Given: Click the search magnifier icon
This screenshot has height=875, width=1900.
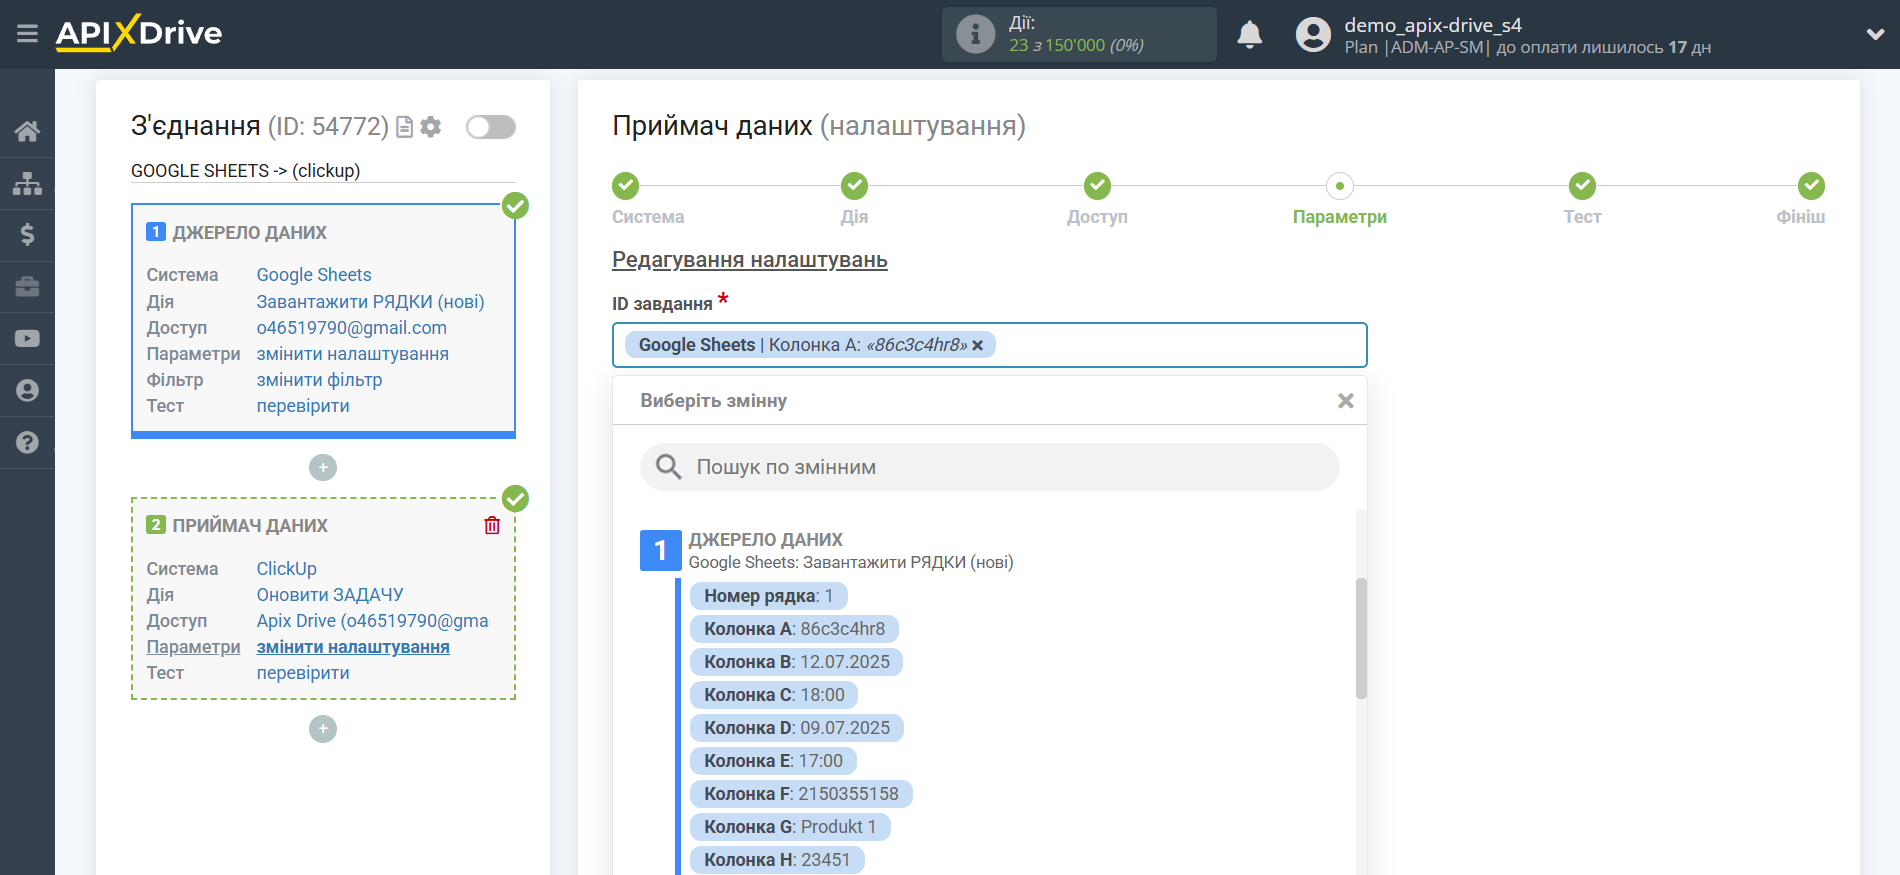Looking at the screenshot, I should point(668,467).
